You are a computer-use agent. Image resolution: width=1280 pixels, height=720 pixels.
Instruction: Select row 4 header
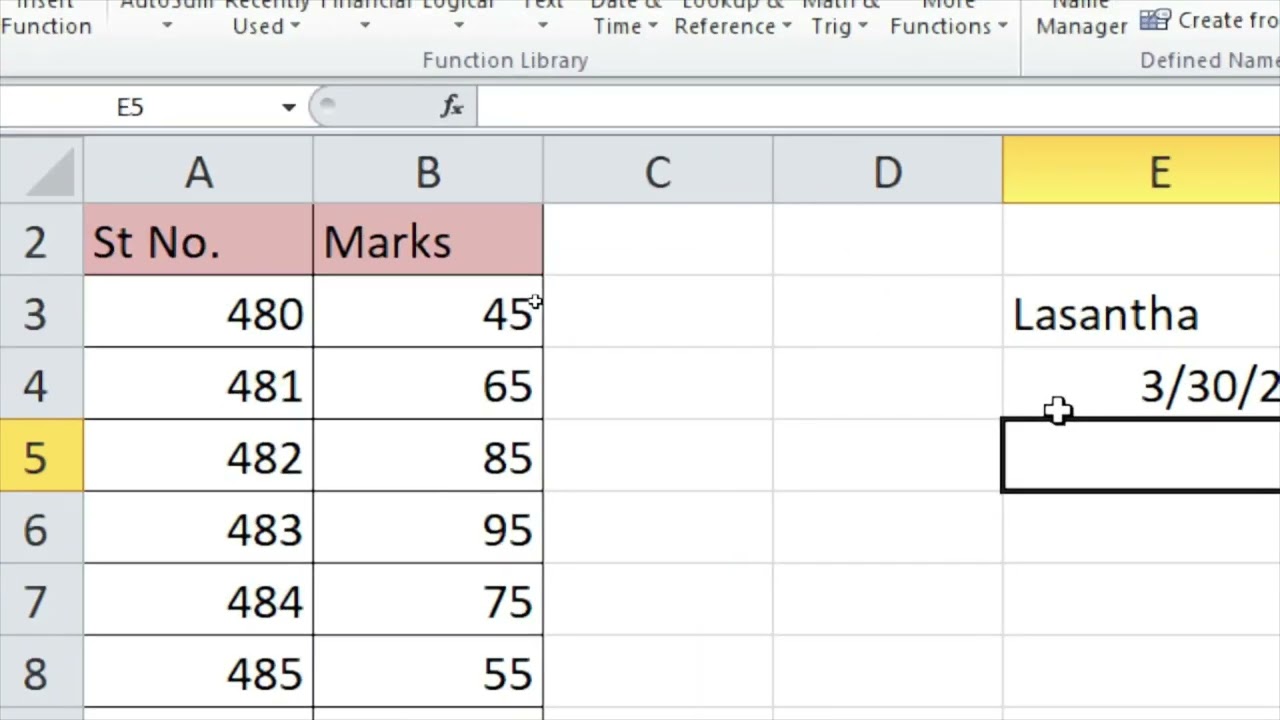(x=42, y=384)
